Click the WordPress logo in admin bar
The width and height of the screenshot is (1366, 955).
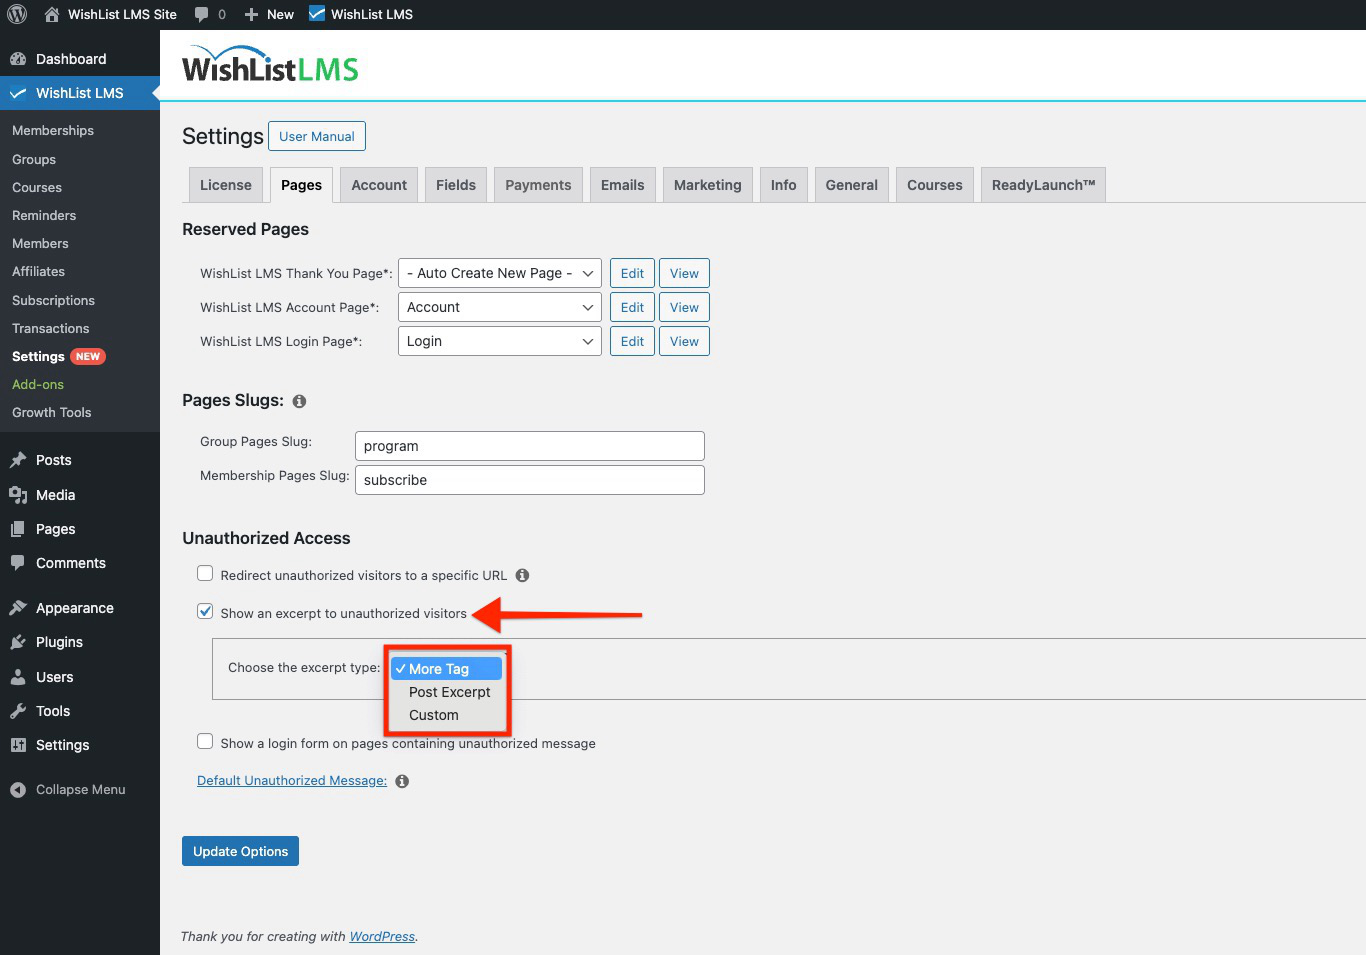(17, 14)
